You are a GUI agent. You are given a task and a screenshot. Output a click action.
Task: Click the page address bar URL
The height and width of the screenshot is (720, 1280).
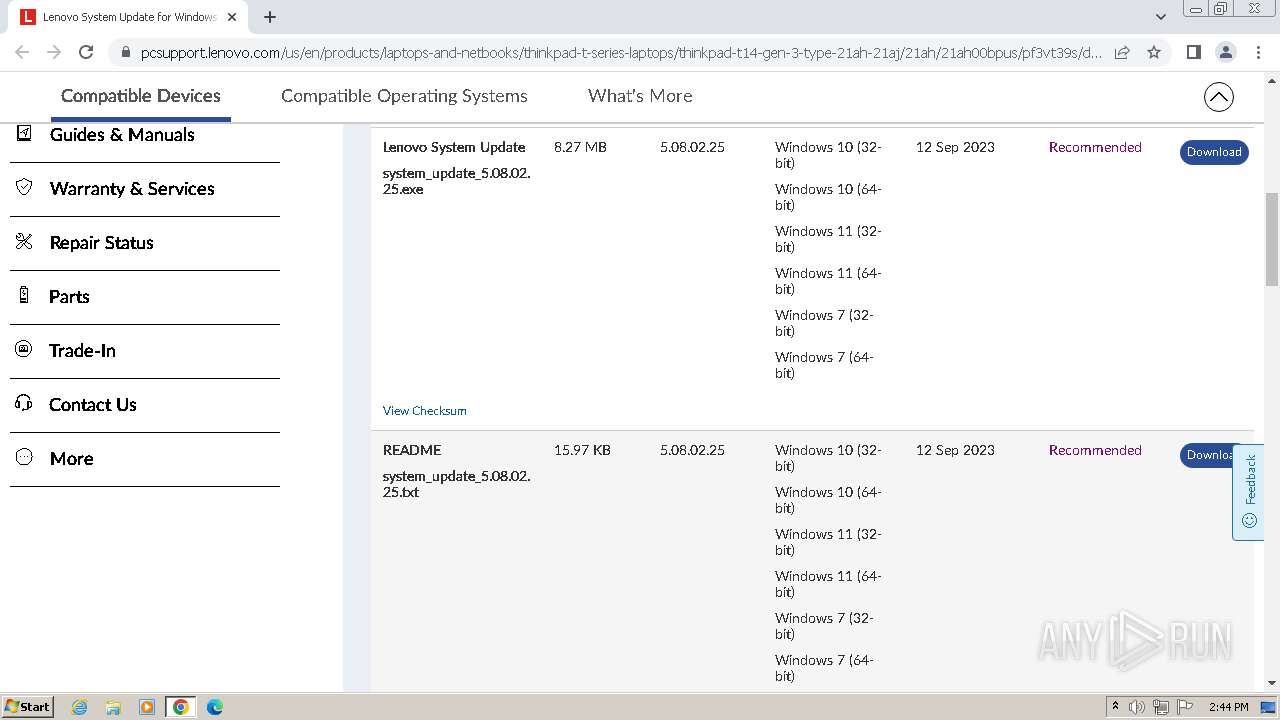tap(620, 52)
